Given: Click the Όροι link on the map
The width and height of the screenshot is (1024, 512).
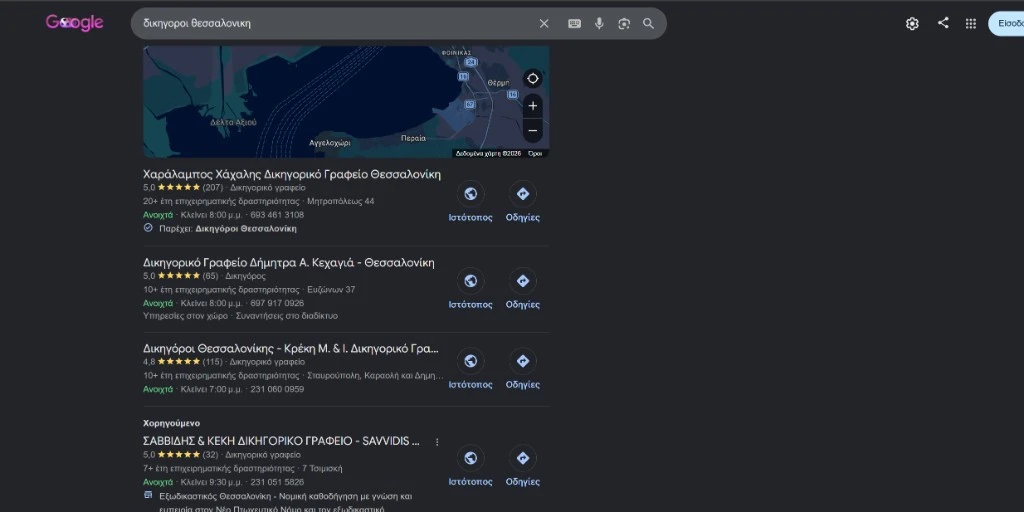Looking at the screenshot, I should [535, 153].
